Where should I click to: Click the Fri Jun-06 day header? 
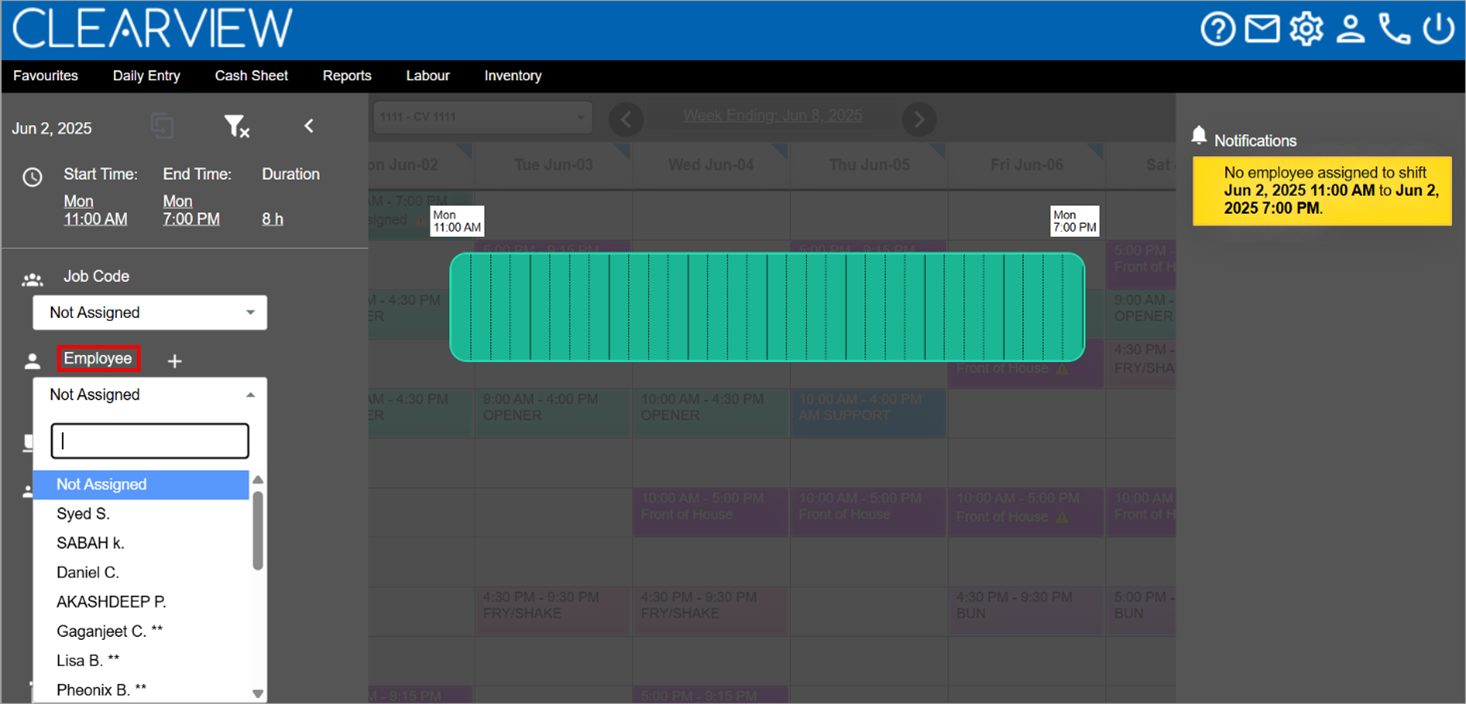pos(1027,164)
